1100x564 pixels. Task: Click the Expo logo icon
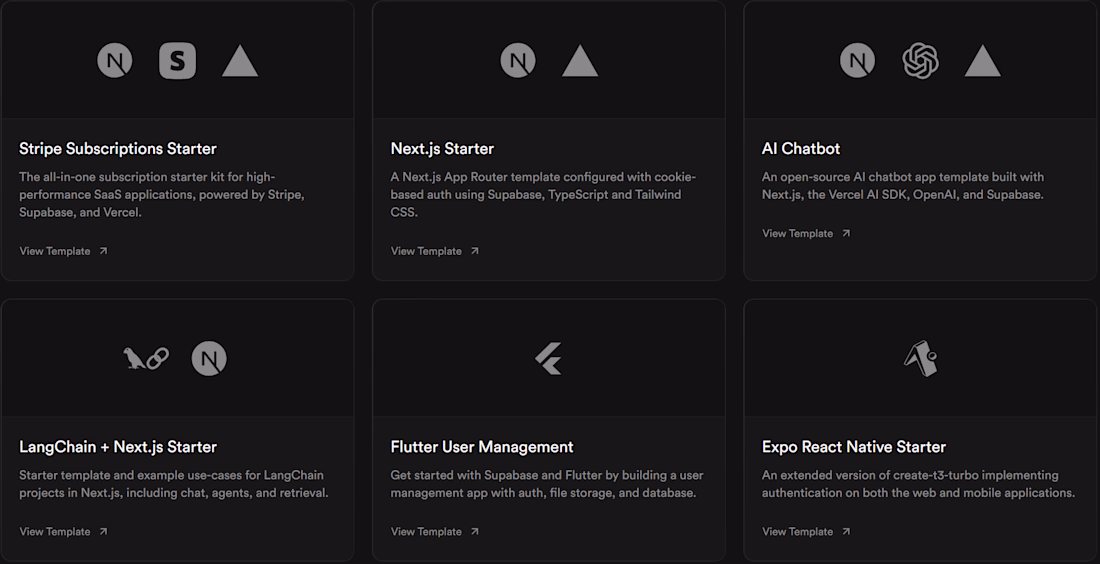click(920, 358)
